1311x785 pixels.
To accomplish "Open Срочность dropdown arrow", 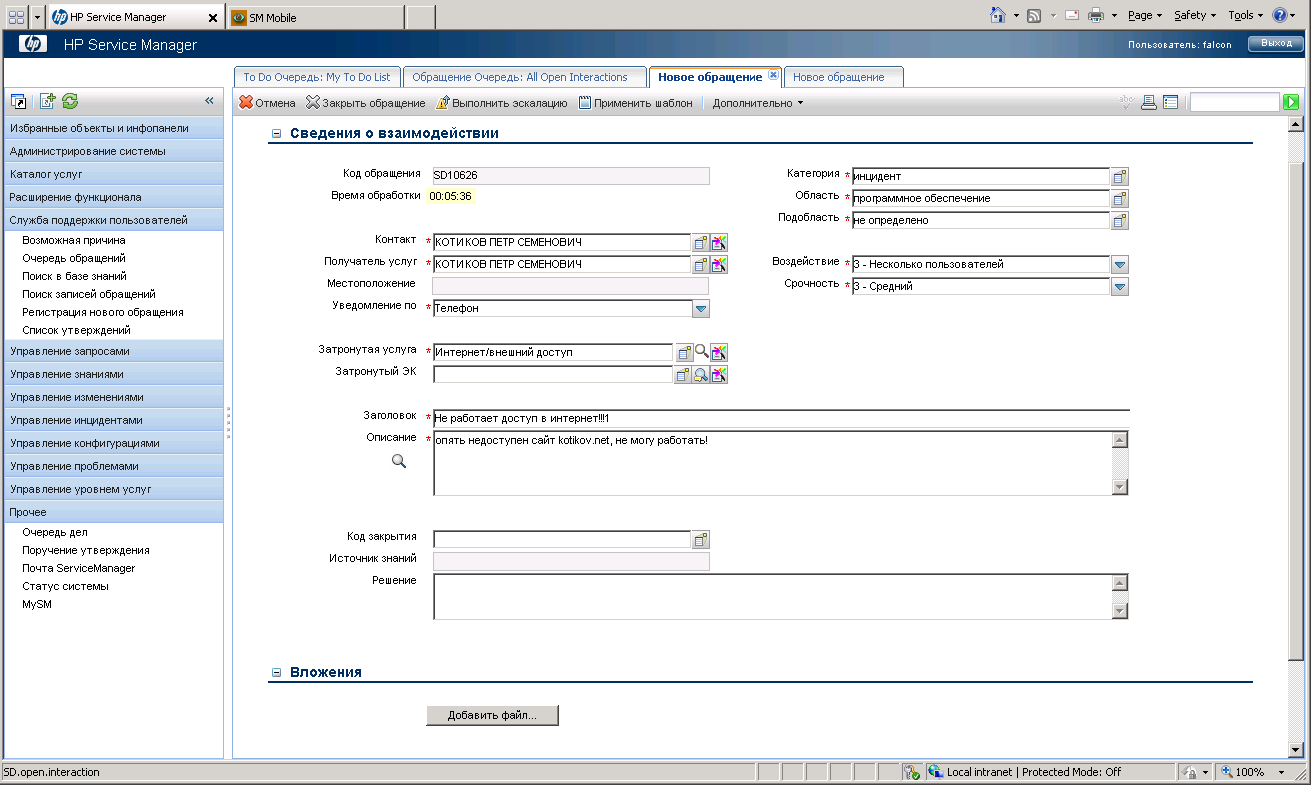I will [1120, 286].
